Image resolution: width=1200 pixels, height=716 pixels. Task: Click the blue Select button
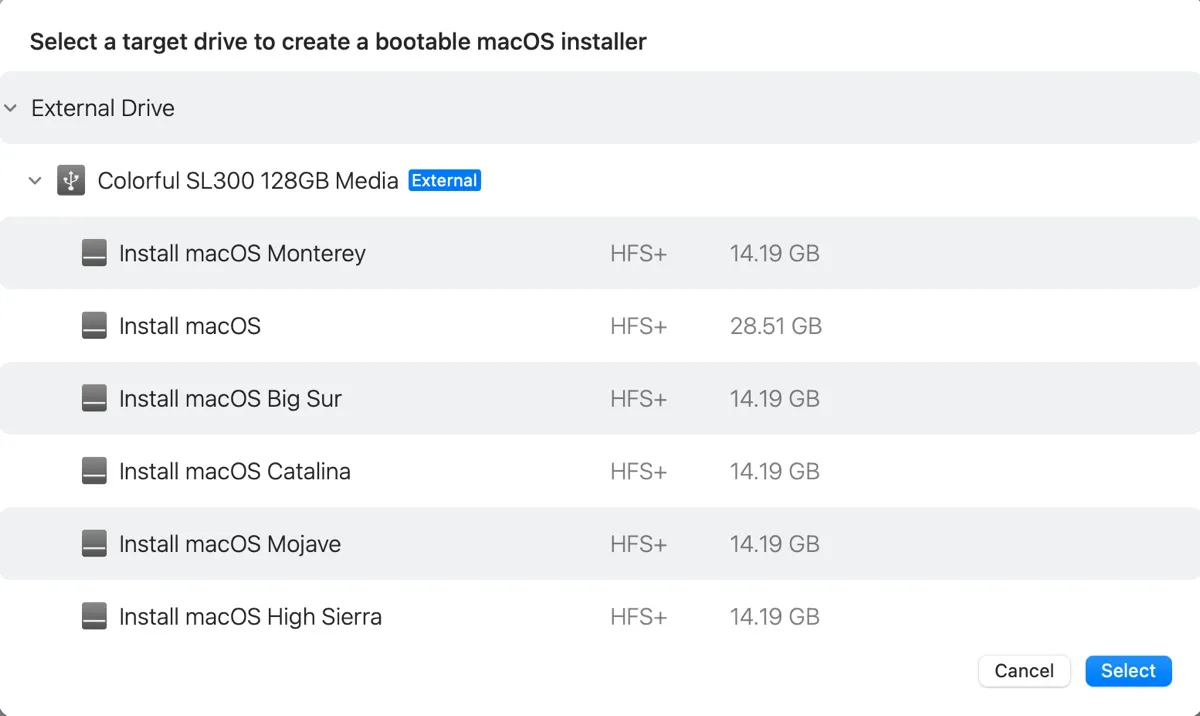[1128, 671]
